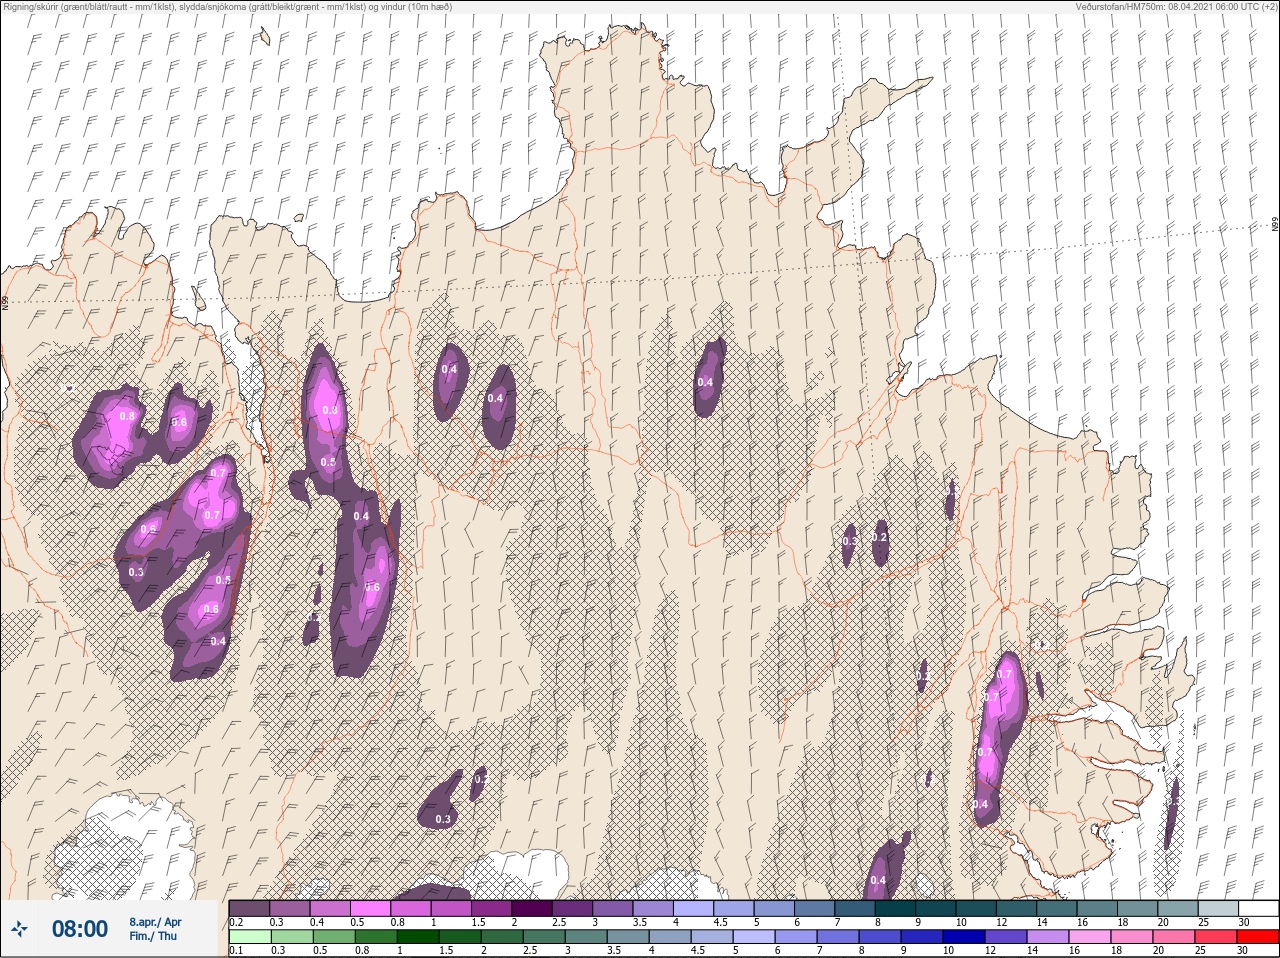Select the 08:00 forecast time display
The height and width of the screenshot is (958, 1280).
point(80,929)
